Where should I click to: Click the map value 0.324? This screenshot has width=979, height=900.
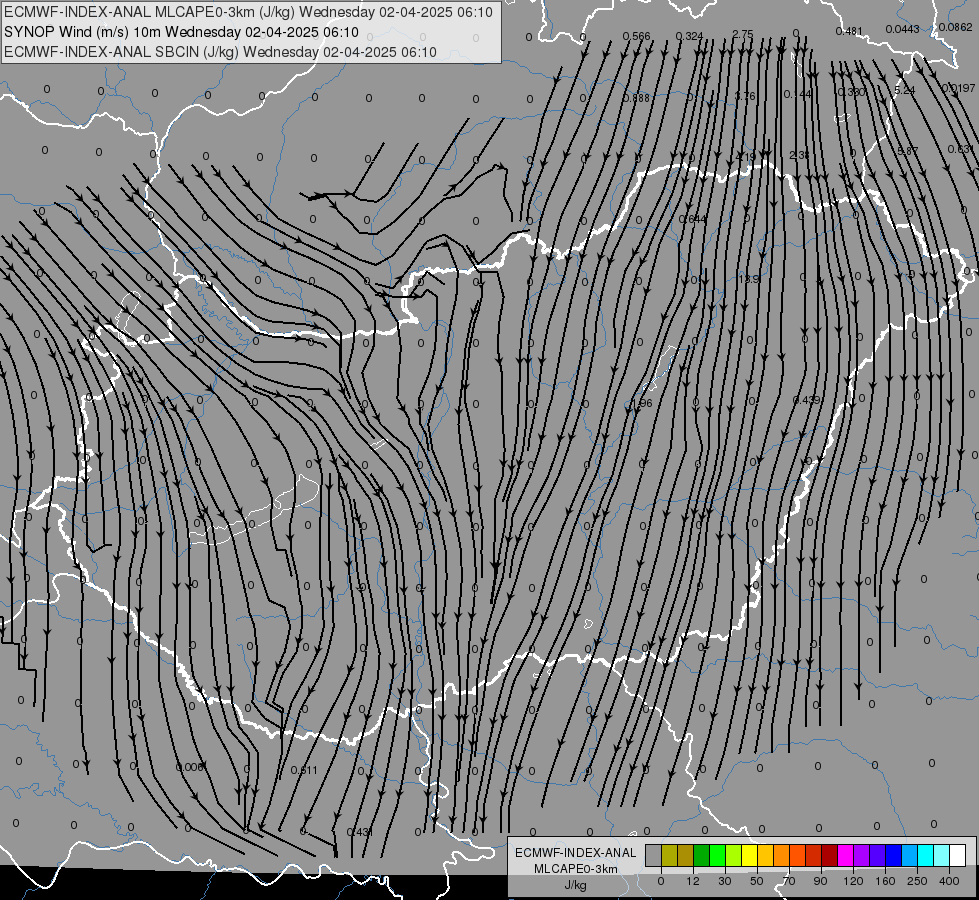pos(689,36)
